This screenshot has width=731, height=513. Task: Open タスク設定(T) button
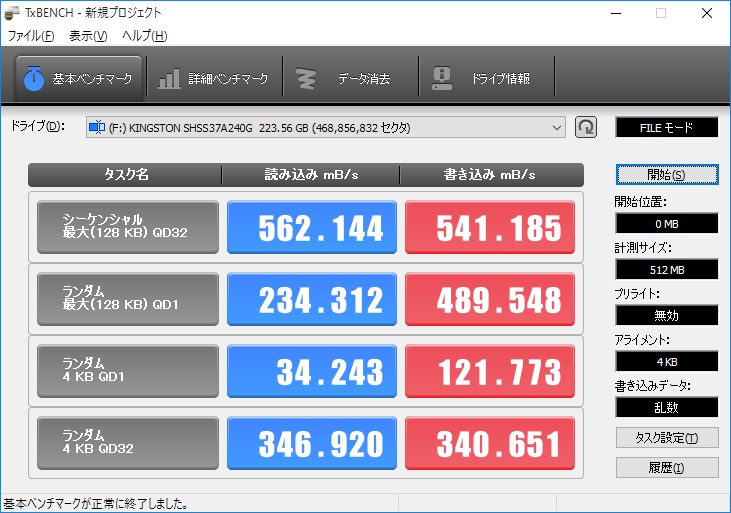click(x=667, y=438)
